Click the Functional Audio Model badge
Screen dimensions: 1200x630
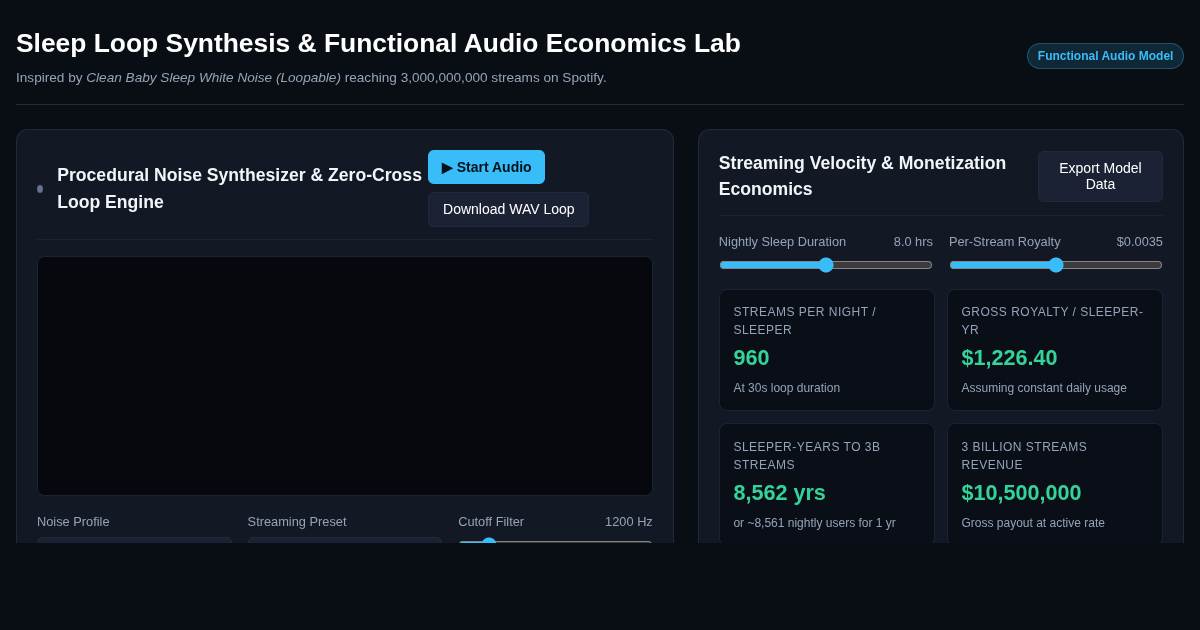pyautogui.click(x=1105, y=56)
